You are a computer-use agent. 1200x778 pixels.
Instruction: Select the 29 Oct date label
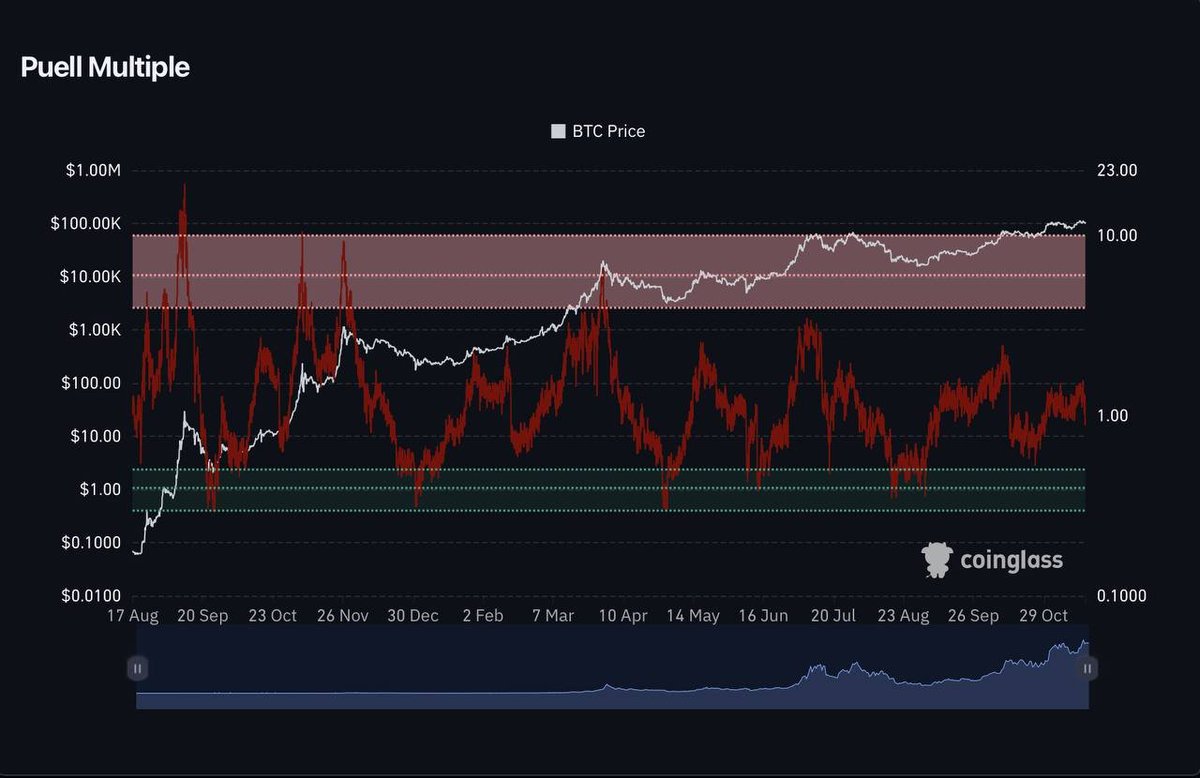pyautogui.click(x=1043, y=615)
